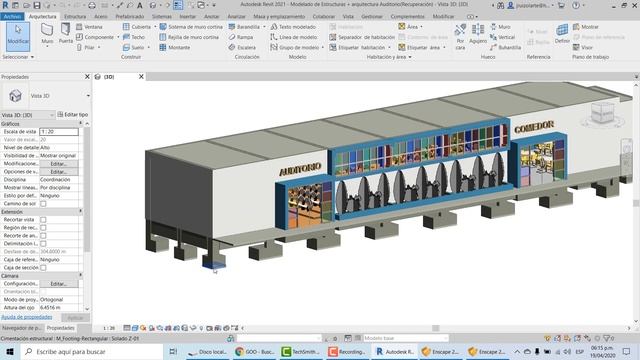Open the Windows Start menu
Screen dimensions: 640x360
click(x=10, y=351)
